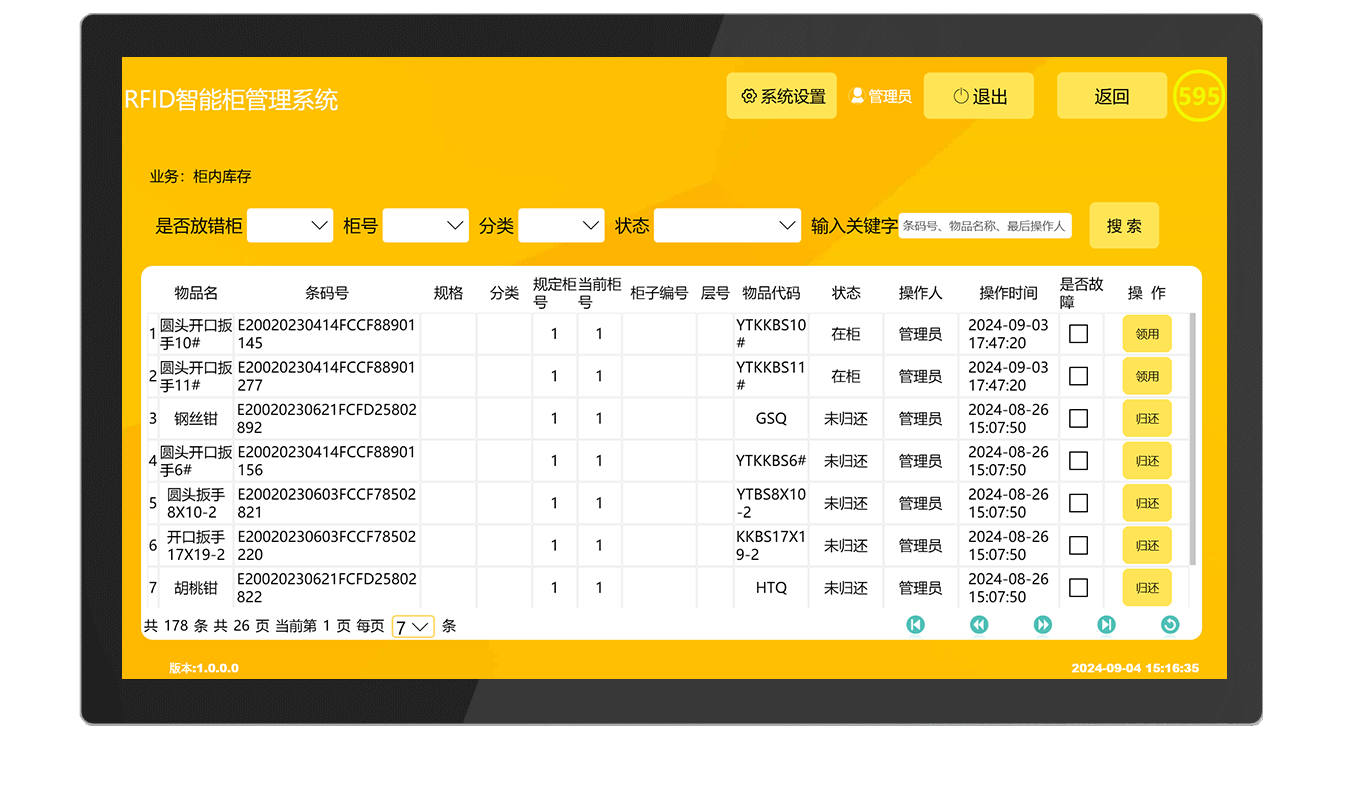The width and height of the screenshot is (1370, 789).
Task: Click the 退出 logout button
Action: (x=979, y=96)
